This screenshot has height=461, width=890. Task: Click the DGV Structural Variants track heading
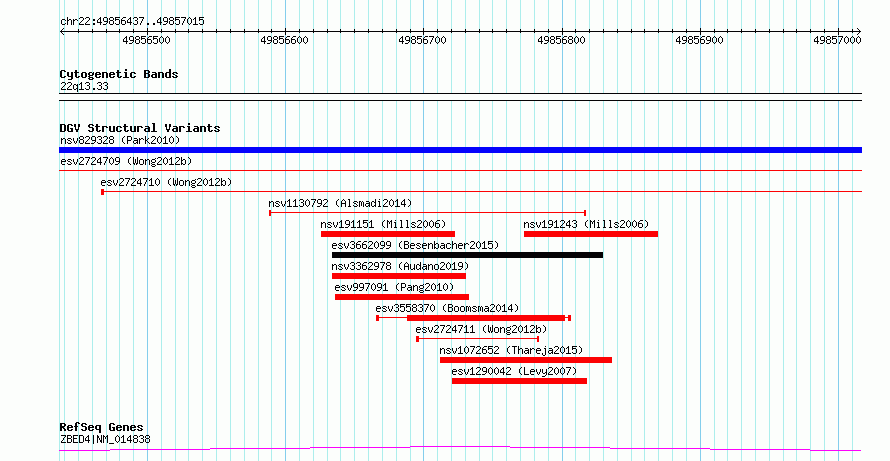(140, 128)
